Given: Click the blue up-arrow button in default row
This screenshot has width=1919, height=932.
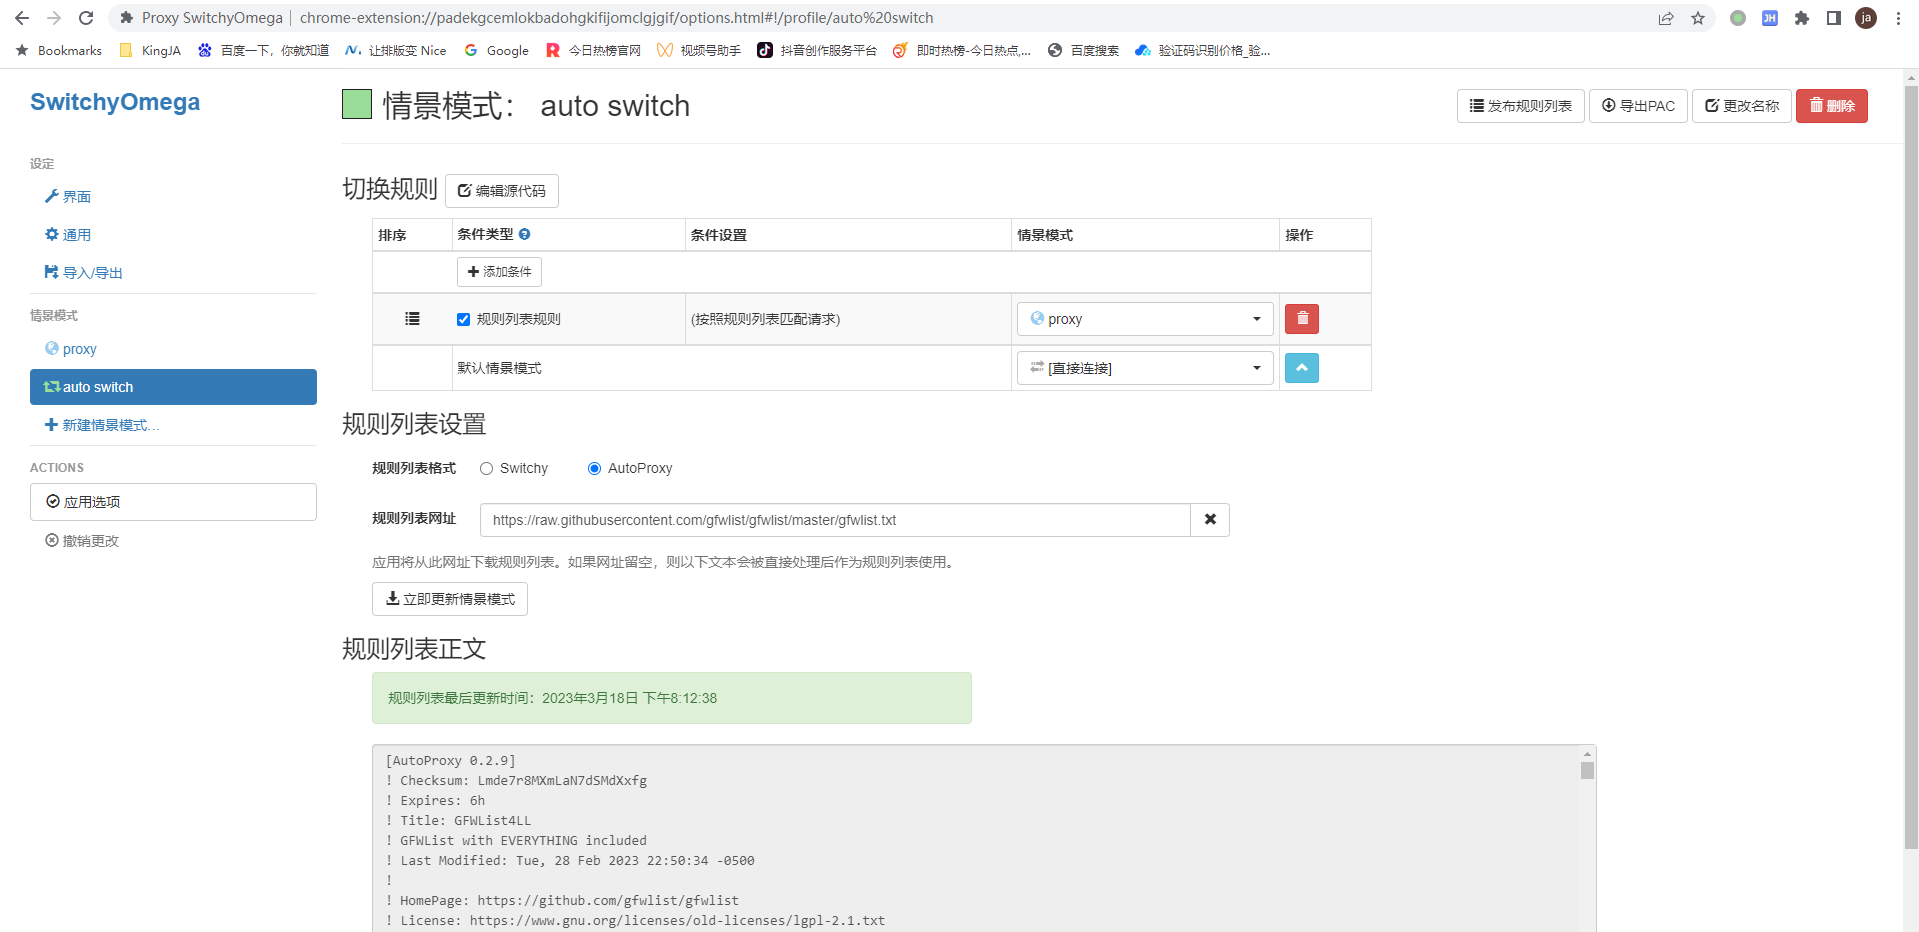Looking at the screenshot, I should point(1302,368).
